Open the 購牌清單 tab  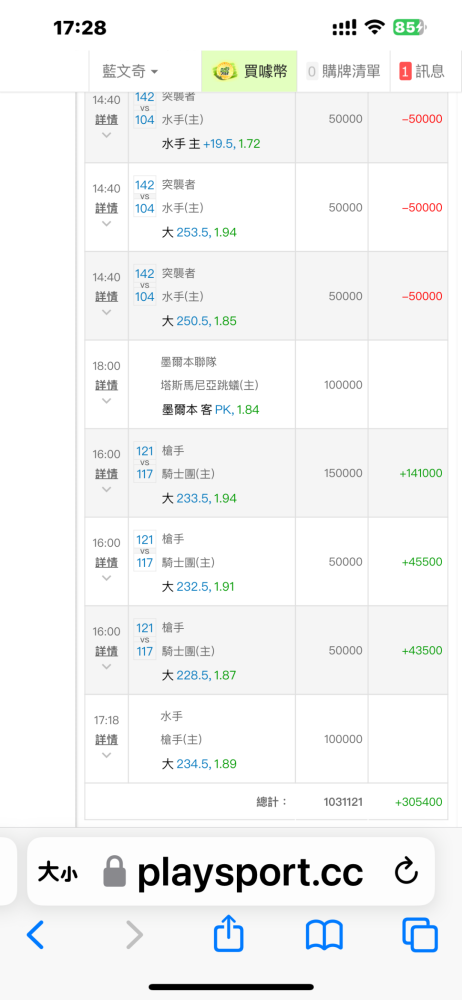point(343,71)
